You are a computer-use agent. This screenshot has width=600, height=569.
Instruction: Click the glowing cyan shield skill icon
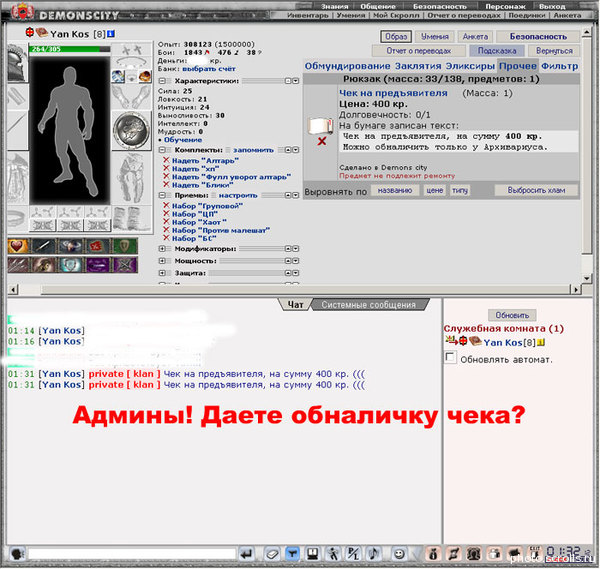[x=71, y=265]
